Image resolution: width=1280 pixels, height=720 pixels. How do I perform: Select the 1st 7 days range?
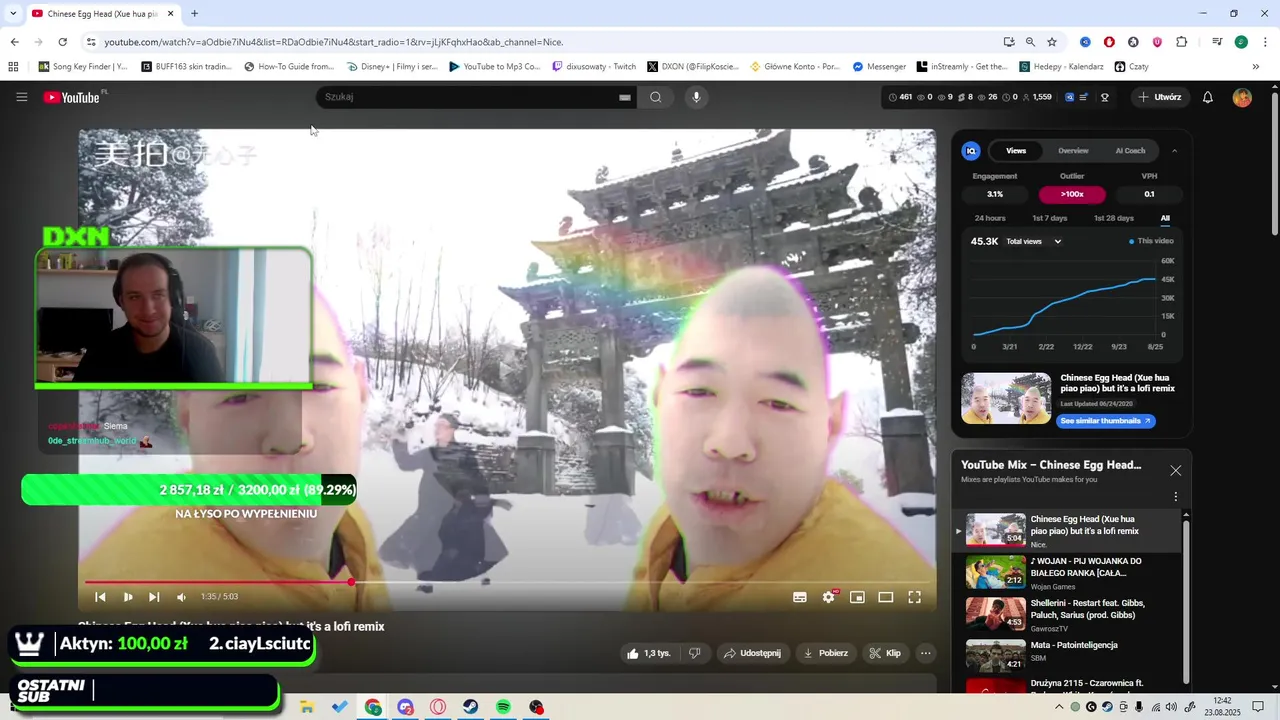(1050, 218)
